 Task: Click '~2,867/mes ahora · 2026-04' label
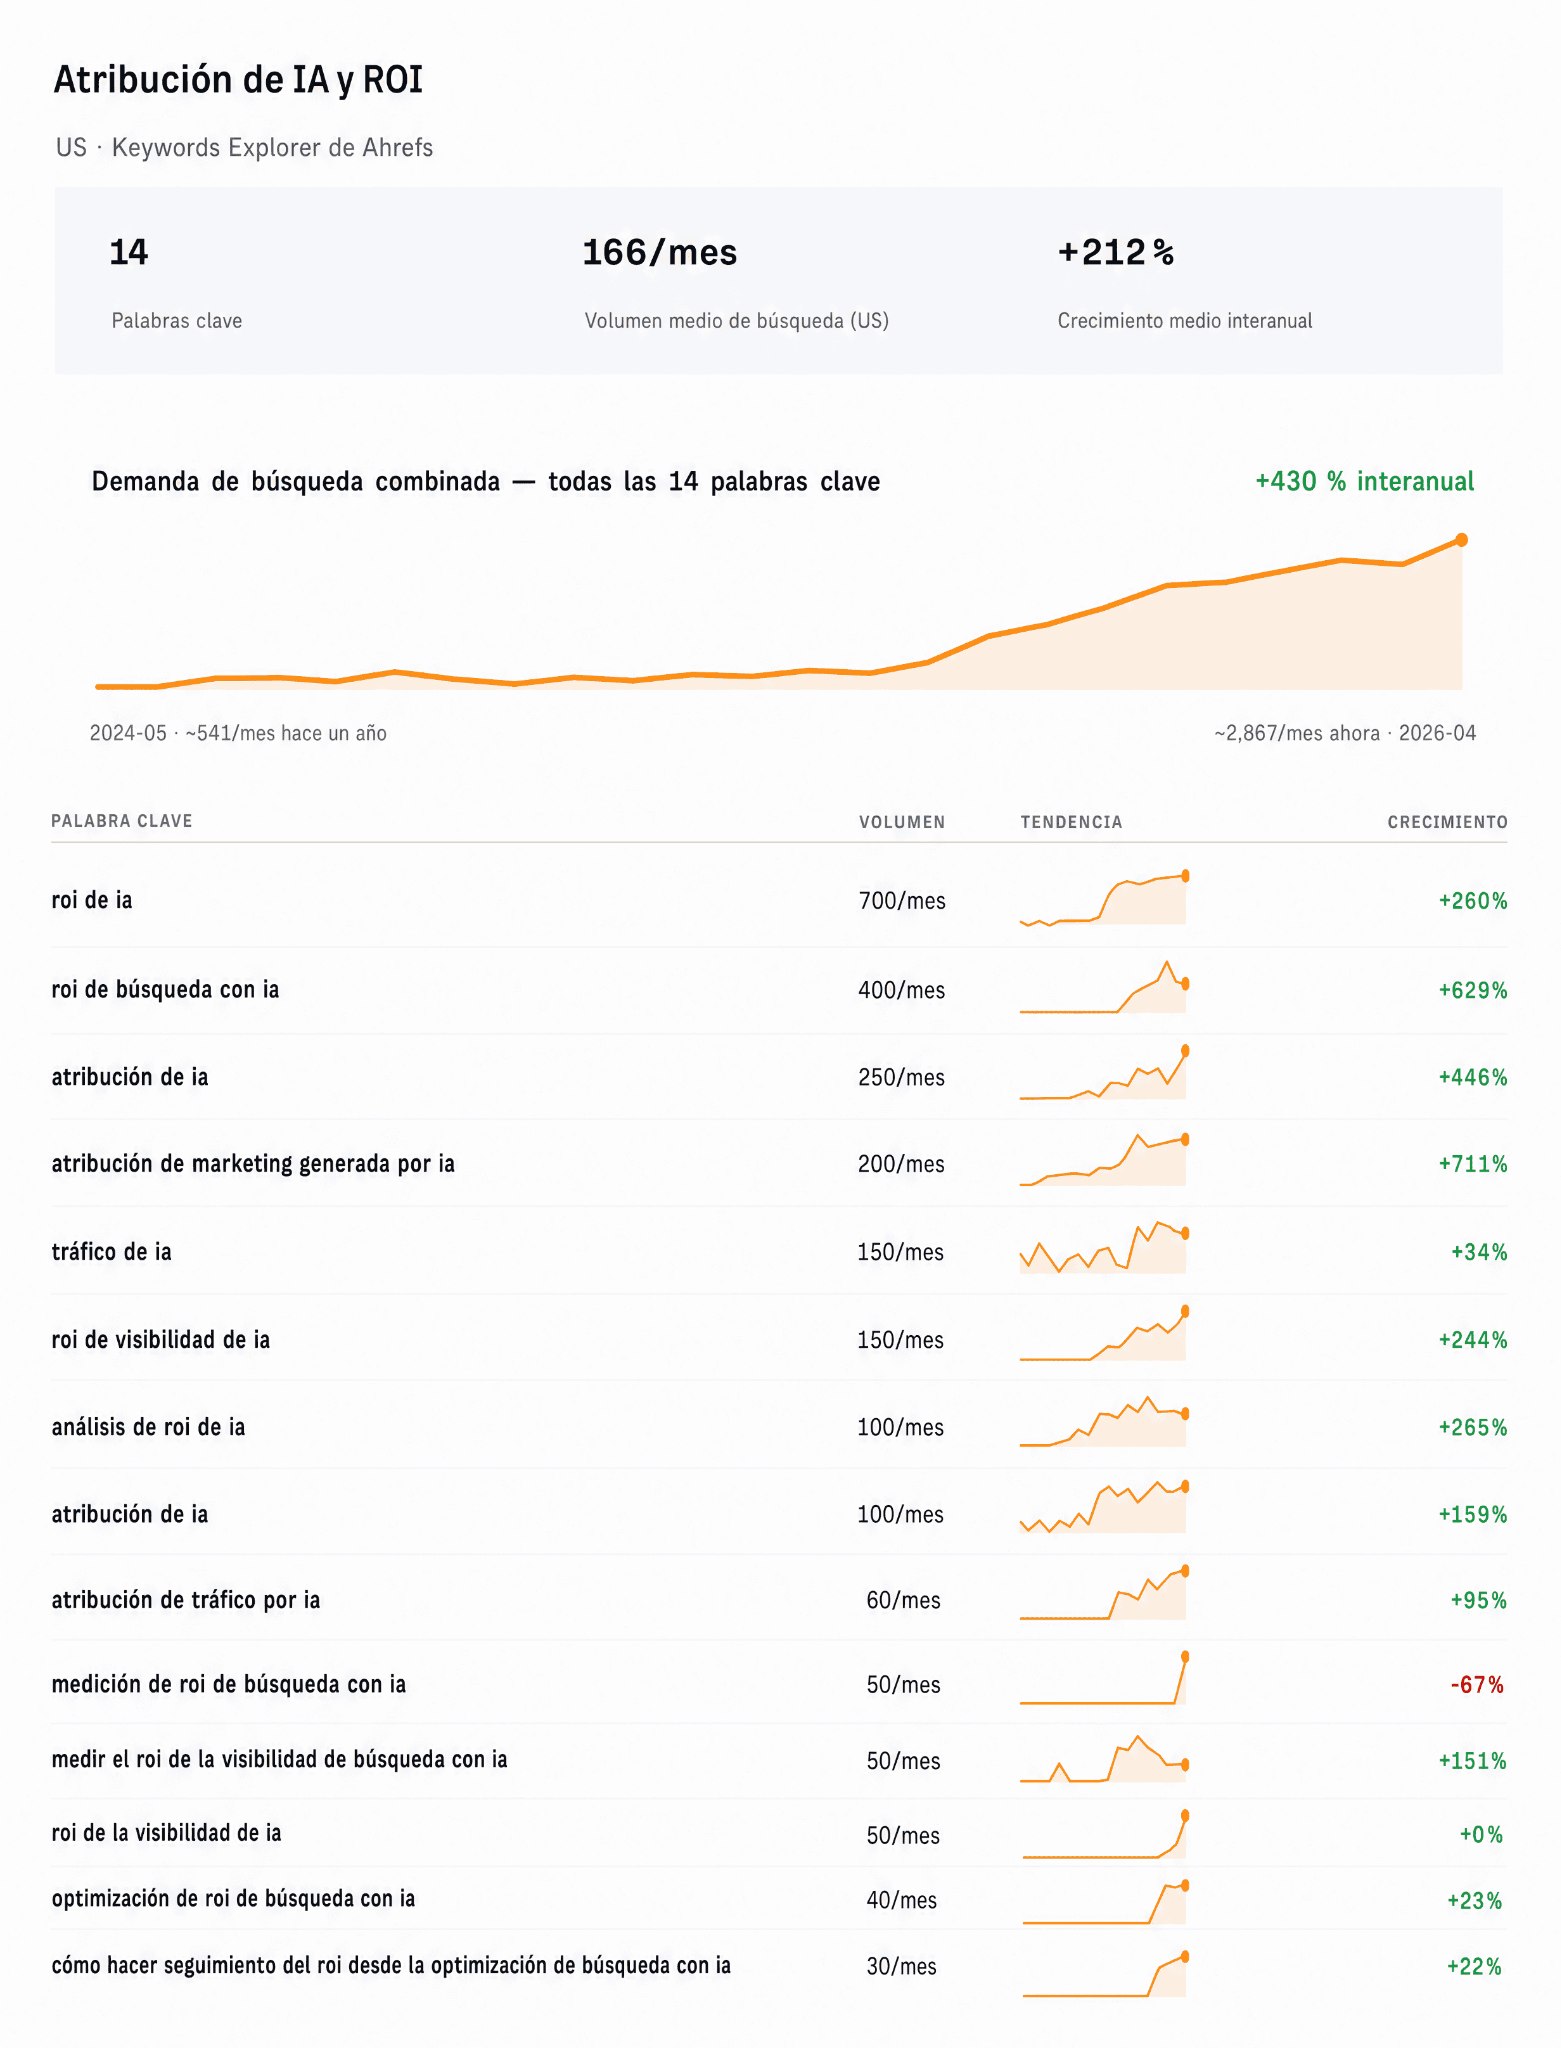1345,733
